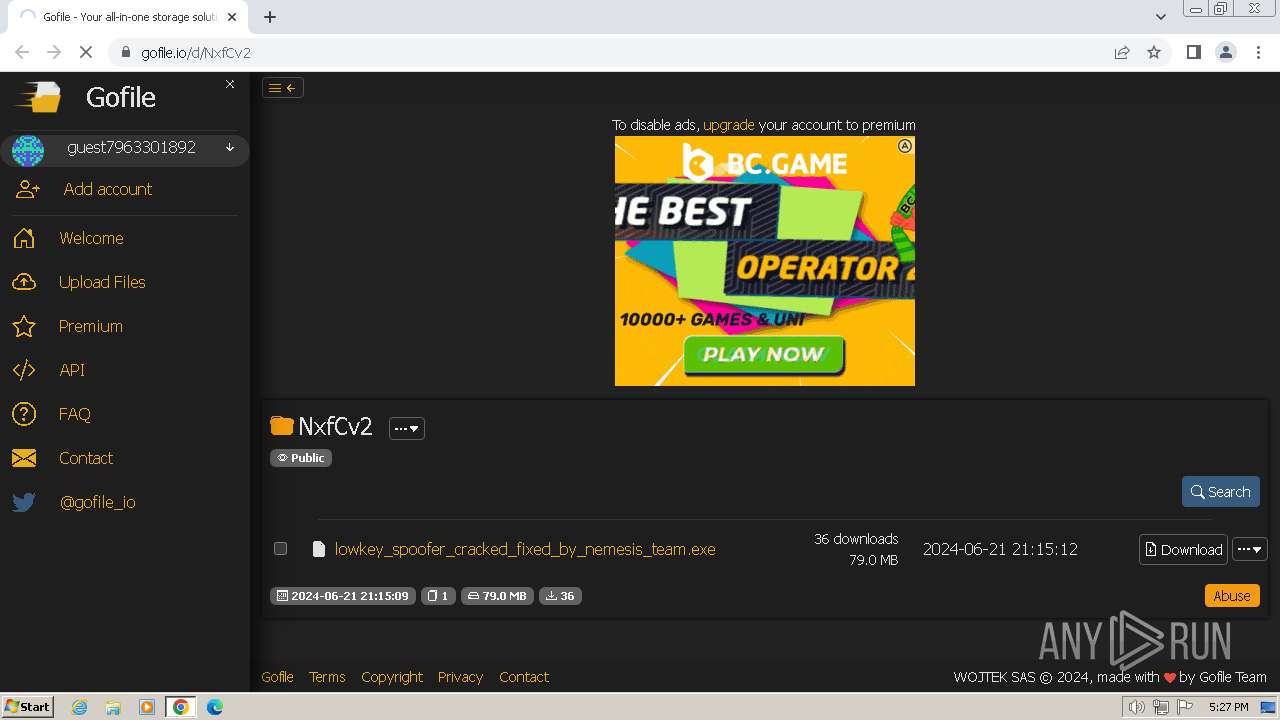Screen dimensions: 1280x720
Task: Click the Abuse report button
Action: click(1232, 595)
